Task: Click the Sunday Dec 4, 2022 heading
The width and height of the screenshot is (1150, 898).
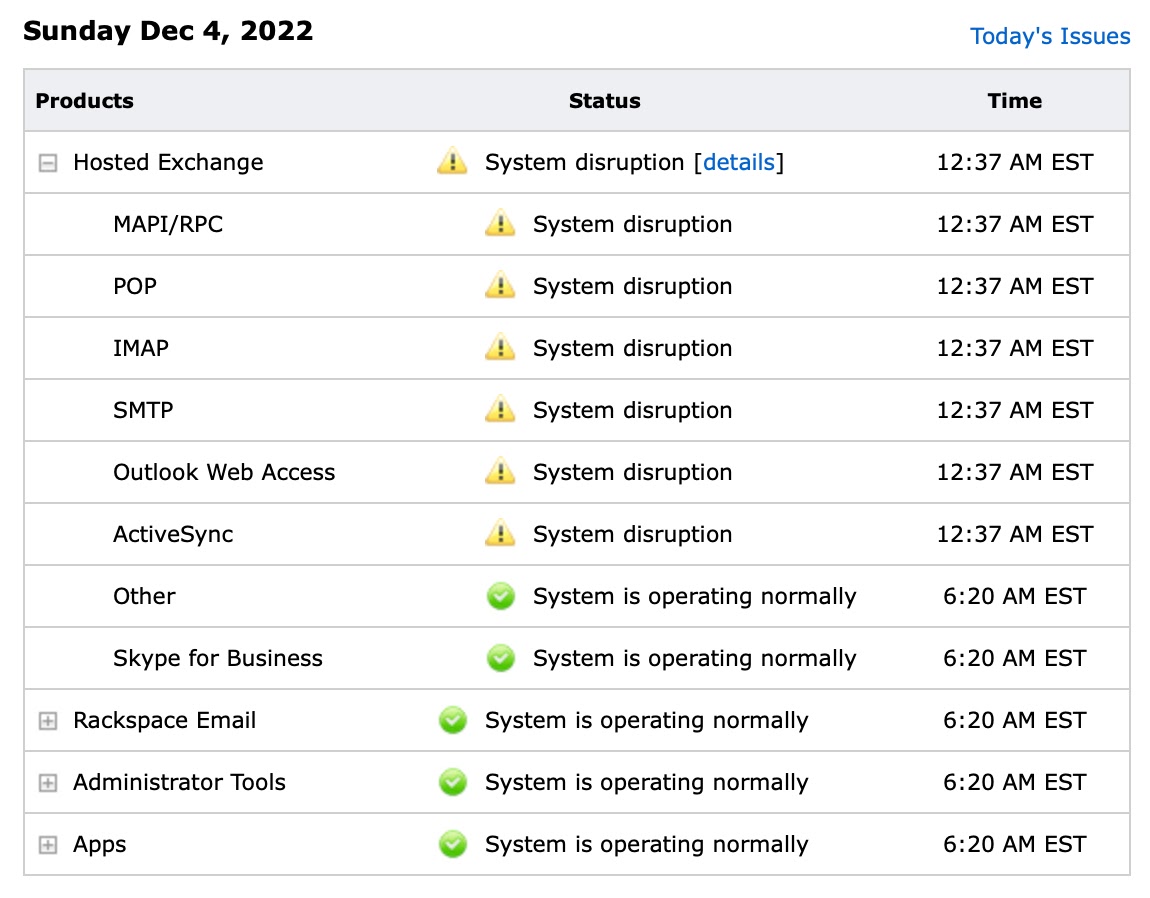Action: 168,31
